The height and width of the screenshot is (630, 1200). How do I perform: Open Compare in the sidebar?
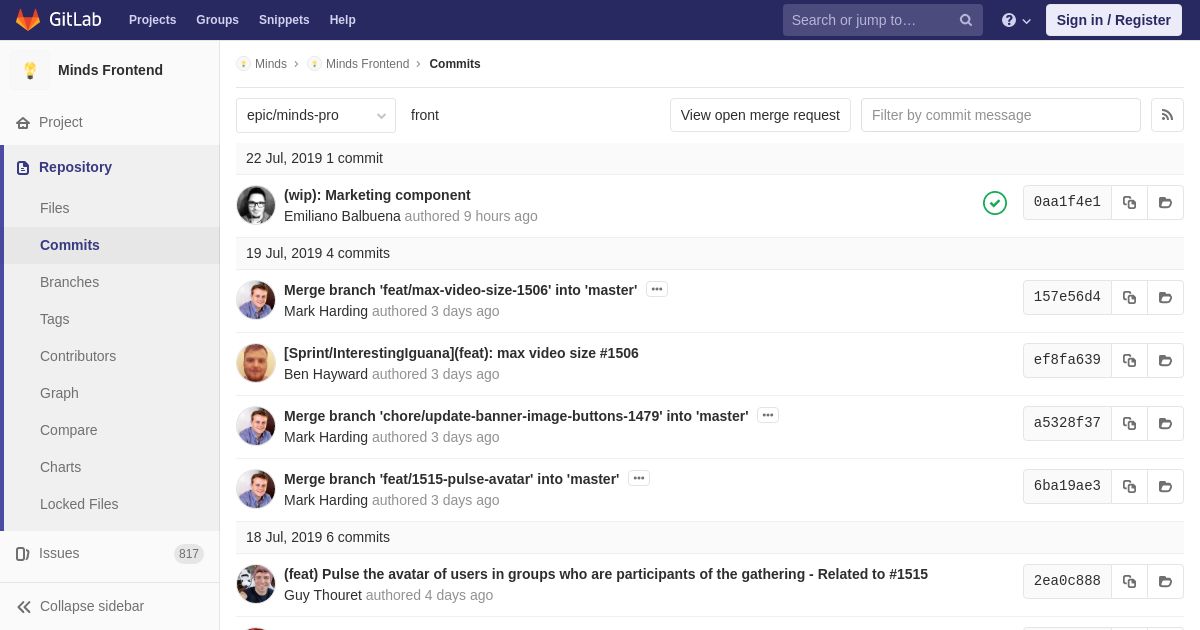pyautogui.click(x=69, y=430)
